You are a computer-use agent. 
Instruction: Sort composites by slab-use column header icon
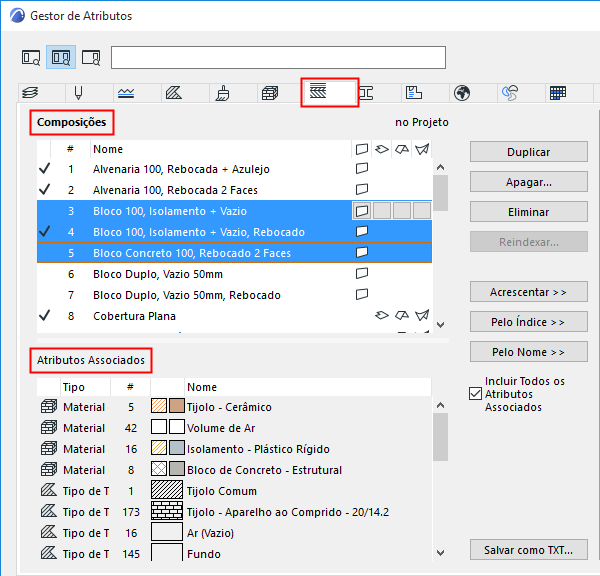pos(382,149)
